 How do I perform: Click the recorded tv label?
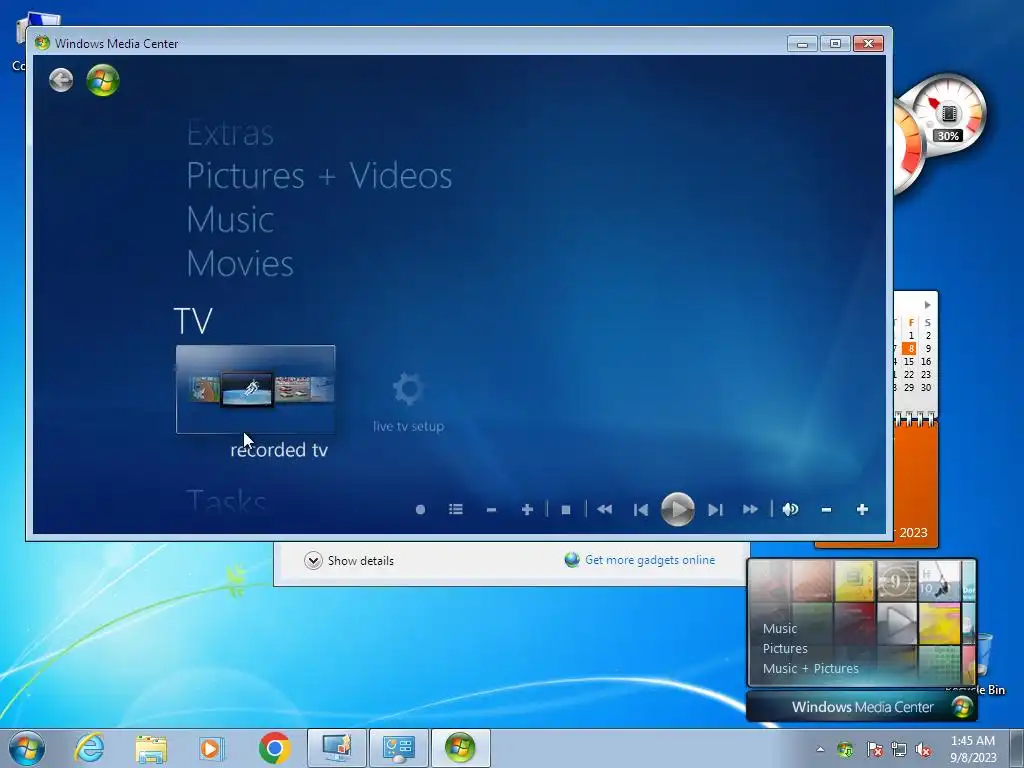(x=279, y=450)
